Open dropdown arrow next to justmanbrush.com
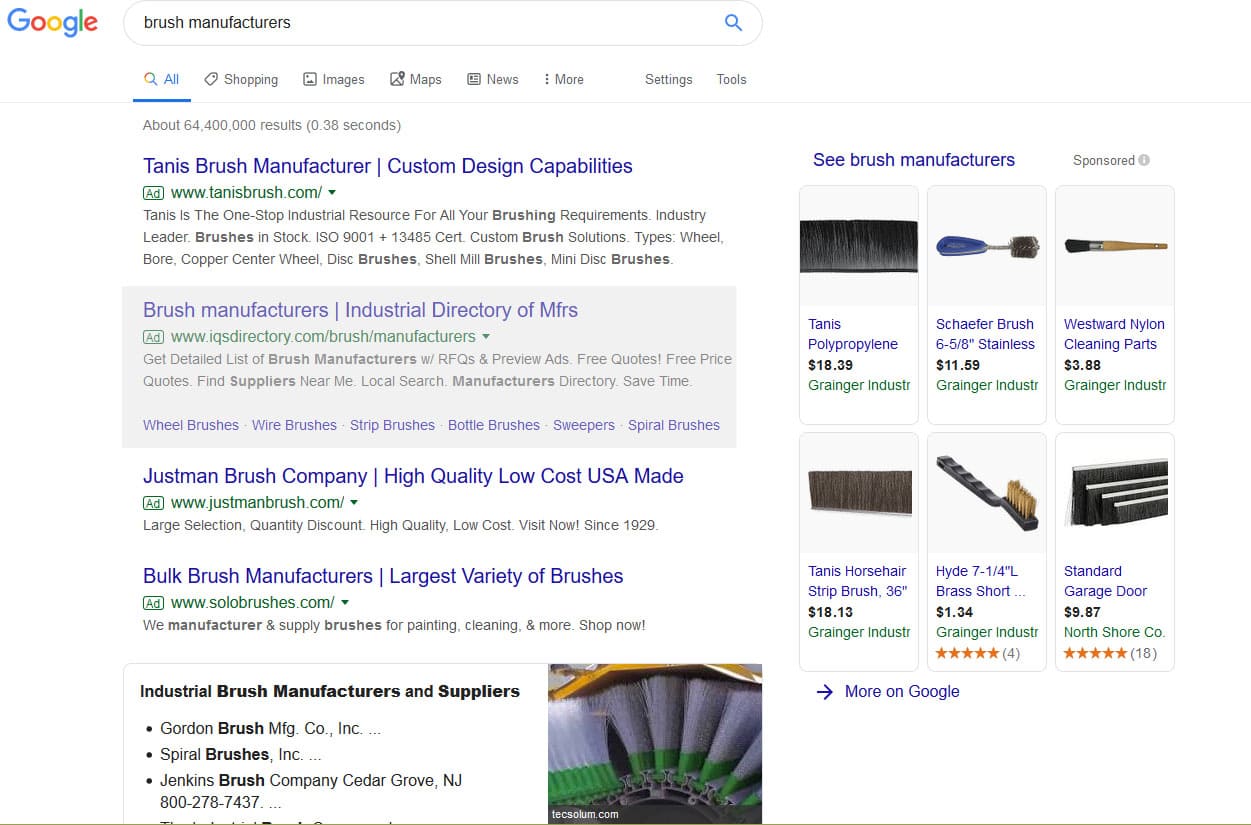The width and height of the screenshot is (1251, 825). (x=354, y=503)
